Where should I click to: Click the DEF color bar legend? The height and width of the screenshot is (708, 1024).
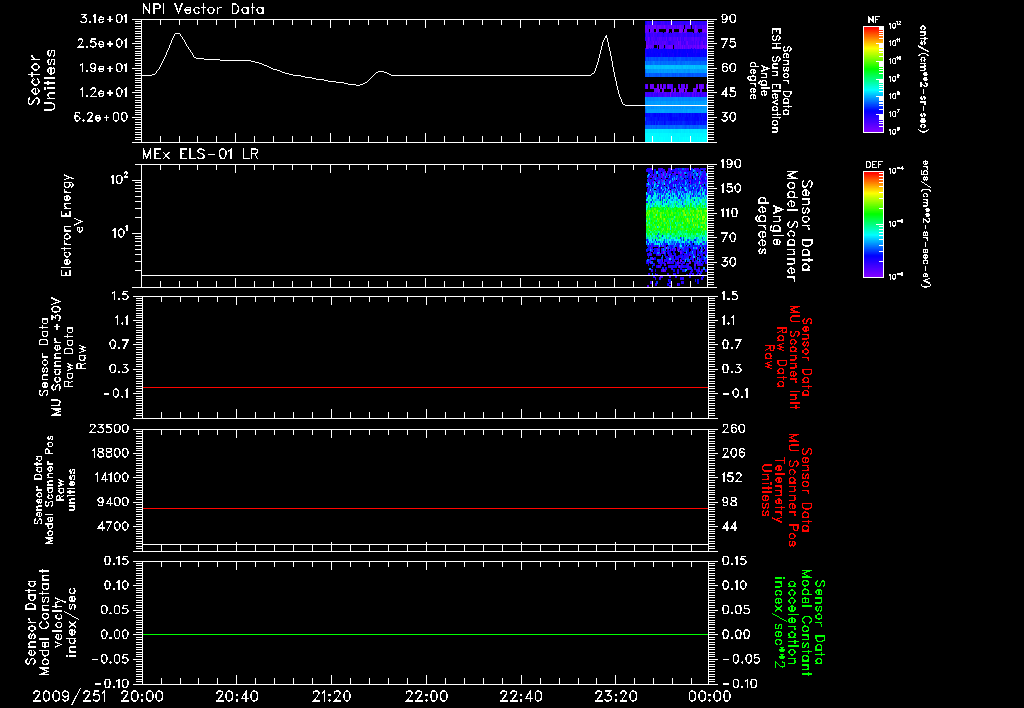[x=873, y=224]
